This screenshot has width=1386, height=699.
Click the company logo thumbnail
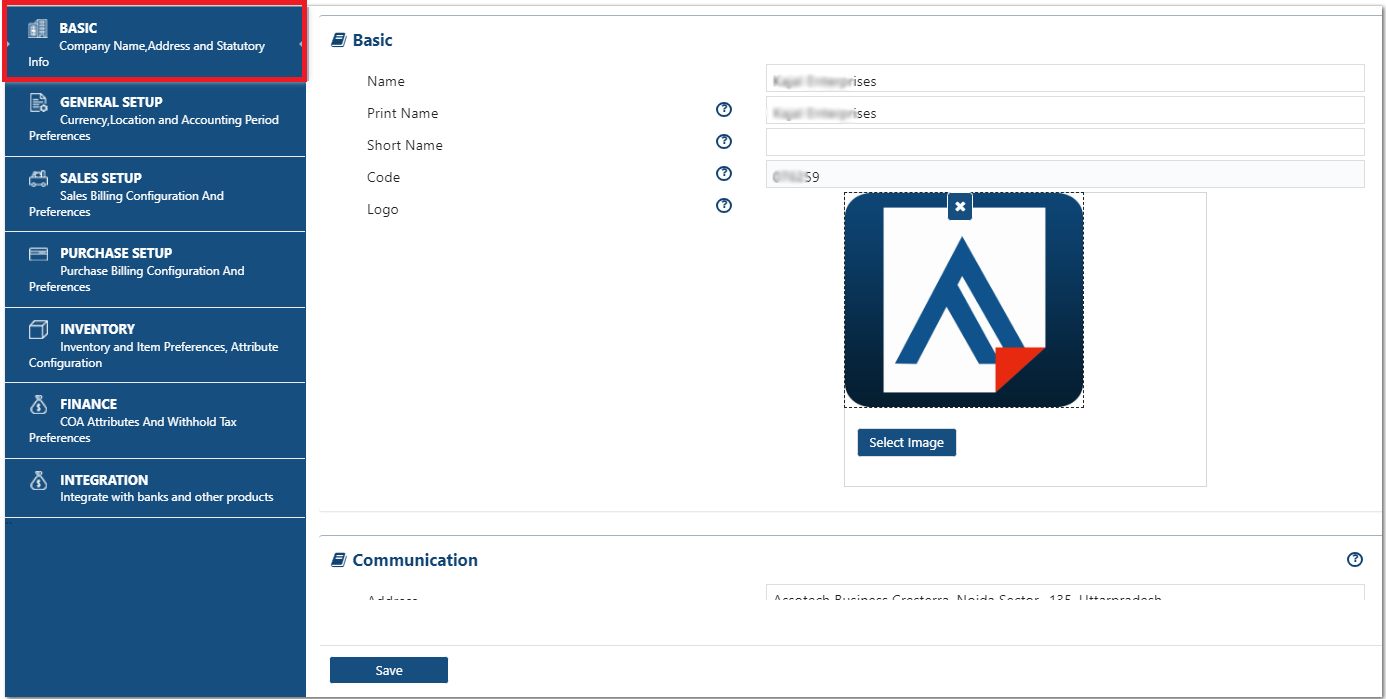click(964, 300)
